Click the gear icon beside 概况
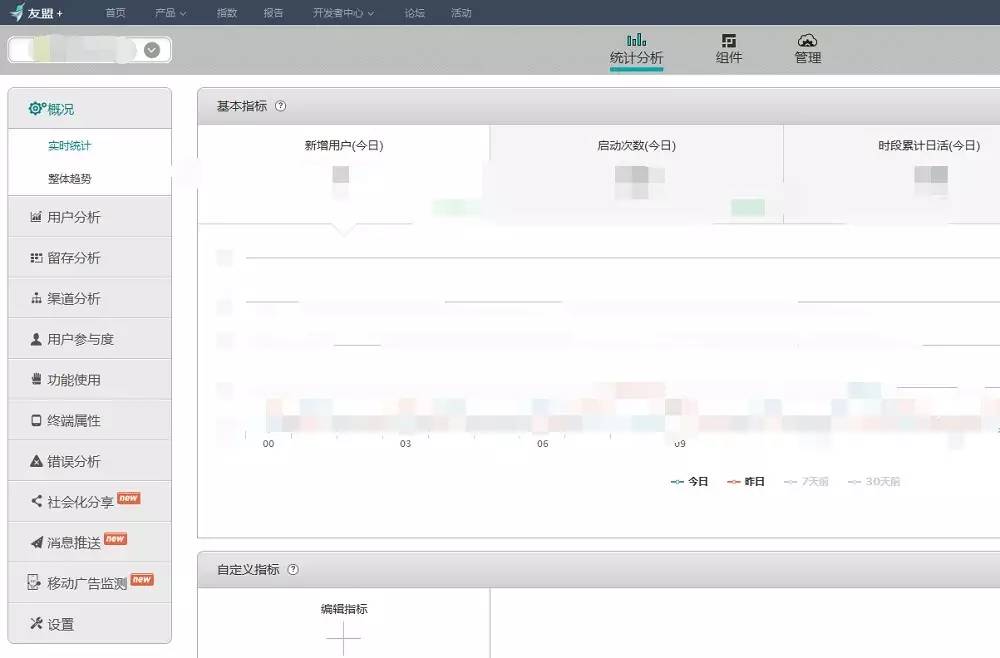This screenshot has height=658, width=1000. pos(37,108)
